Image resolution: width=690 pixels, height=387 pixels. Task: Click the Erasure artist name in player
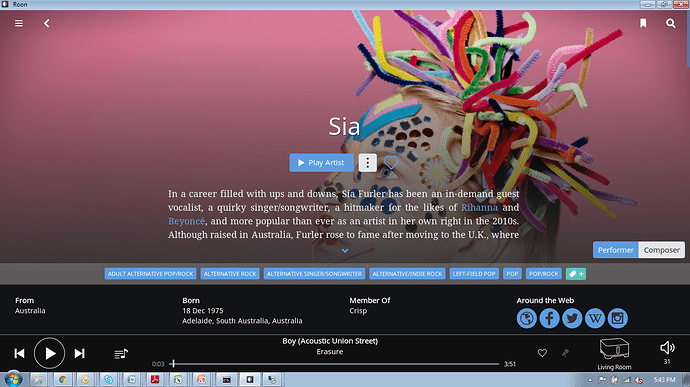click(330, 352)
